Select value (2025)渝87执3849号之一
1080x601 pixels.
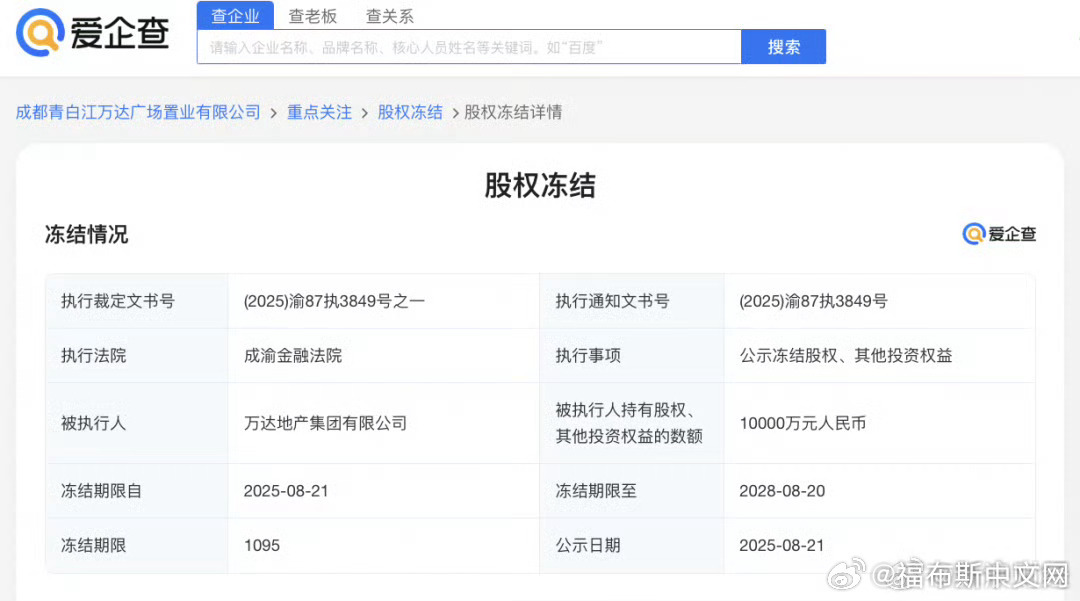pyautogui.click(x=334, y=301)
